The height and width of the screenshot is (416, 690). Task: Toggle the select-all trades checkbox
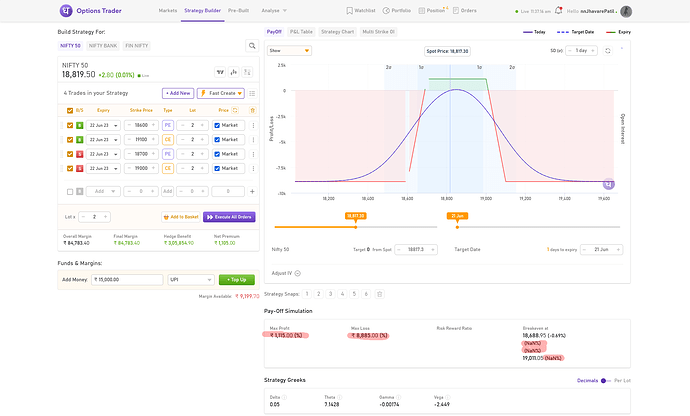pyautogui.click(x=70, y=109)
